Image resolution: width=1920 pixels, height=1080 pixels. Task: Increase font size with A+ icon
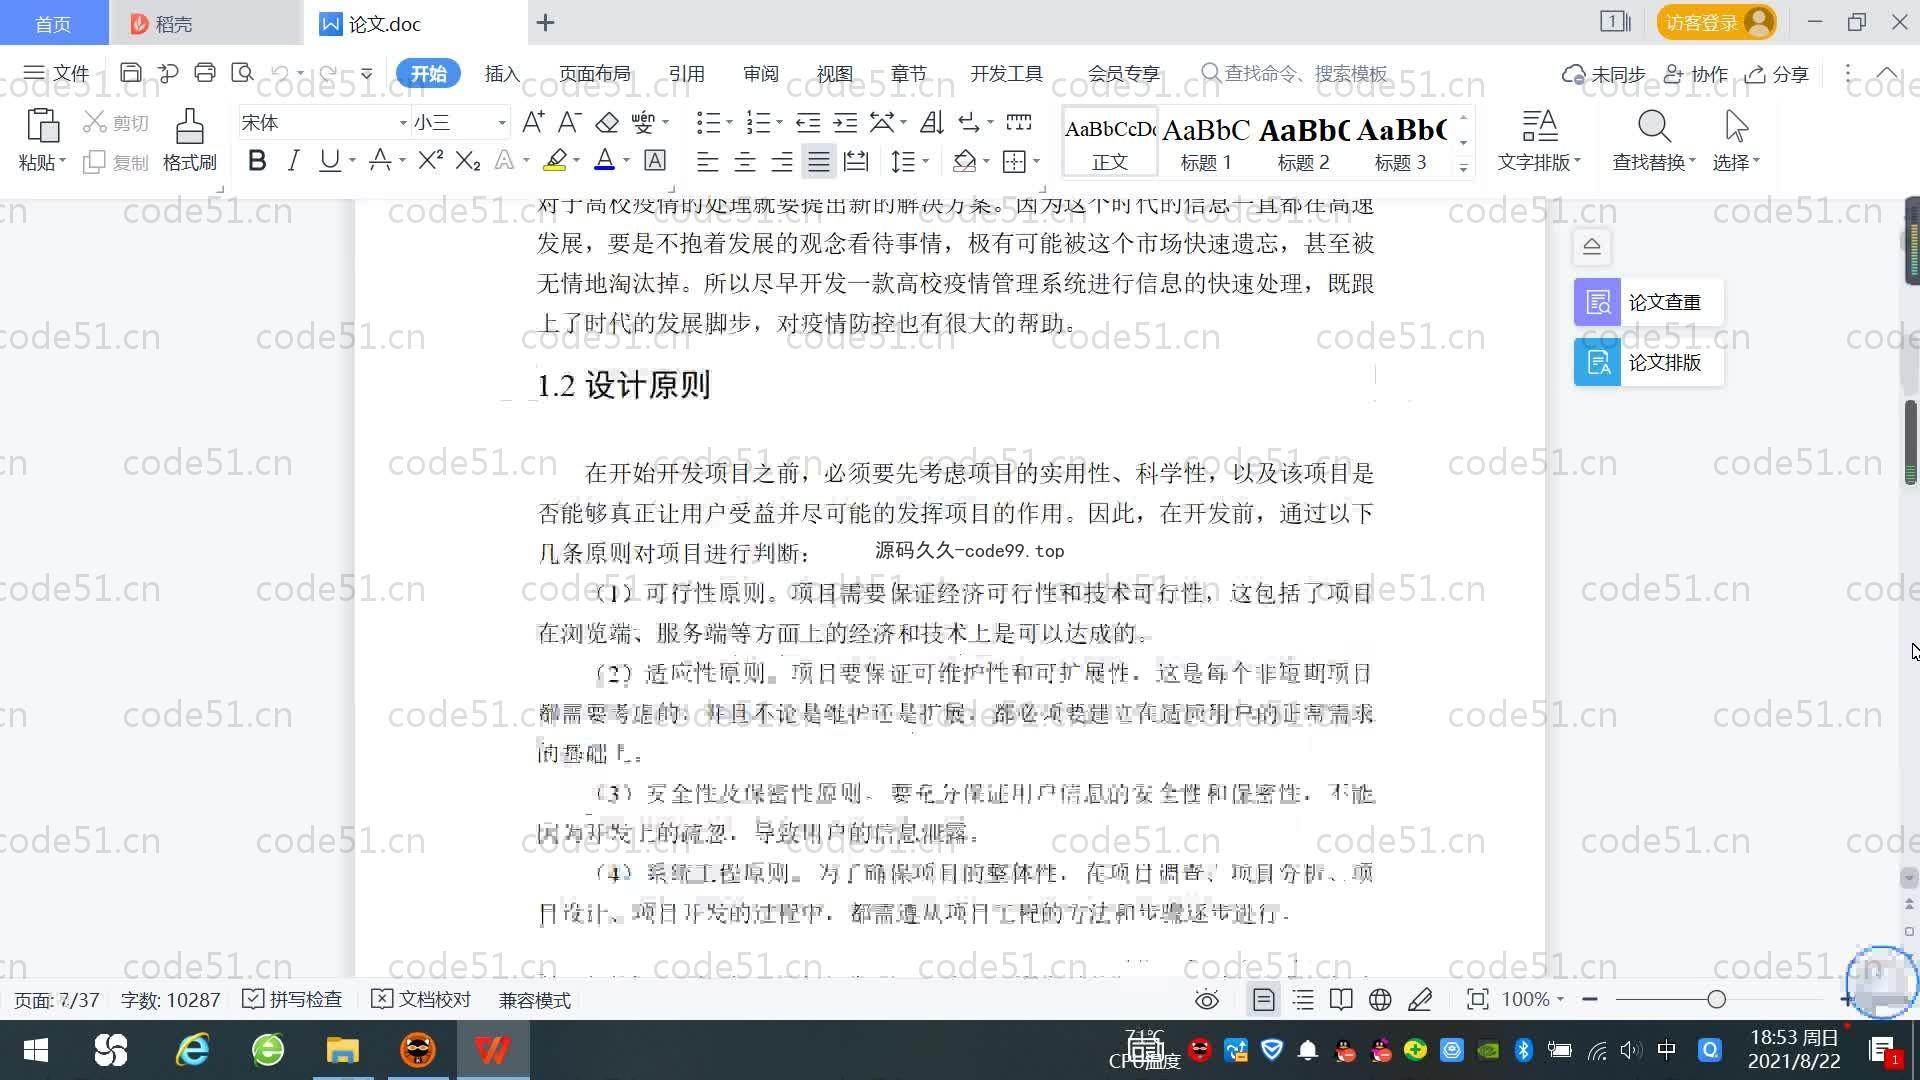tap(533, 122)
